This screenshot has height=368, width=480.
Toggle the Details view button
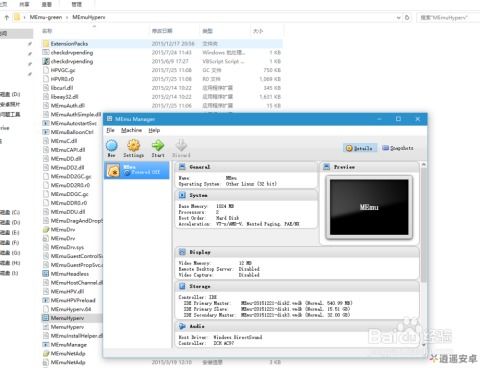(x=360, y=148)
